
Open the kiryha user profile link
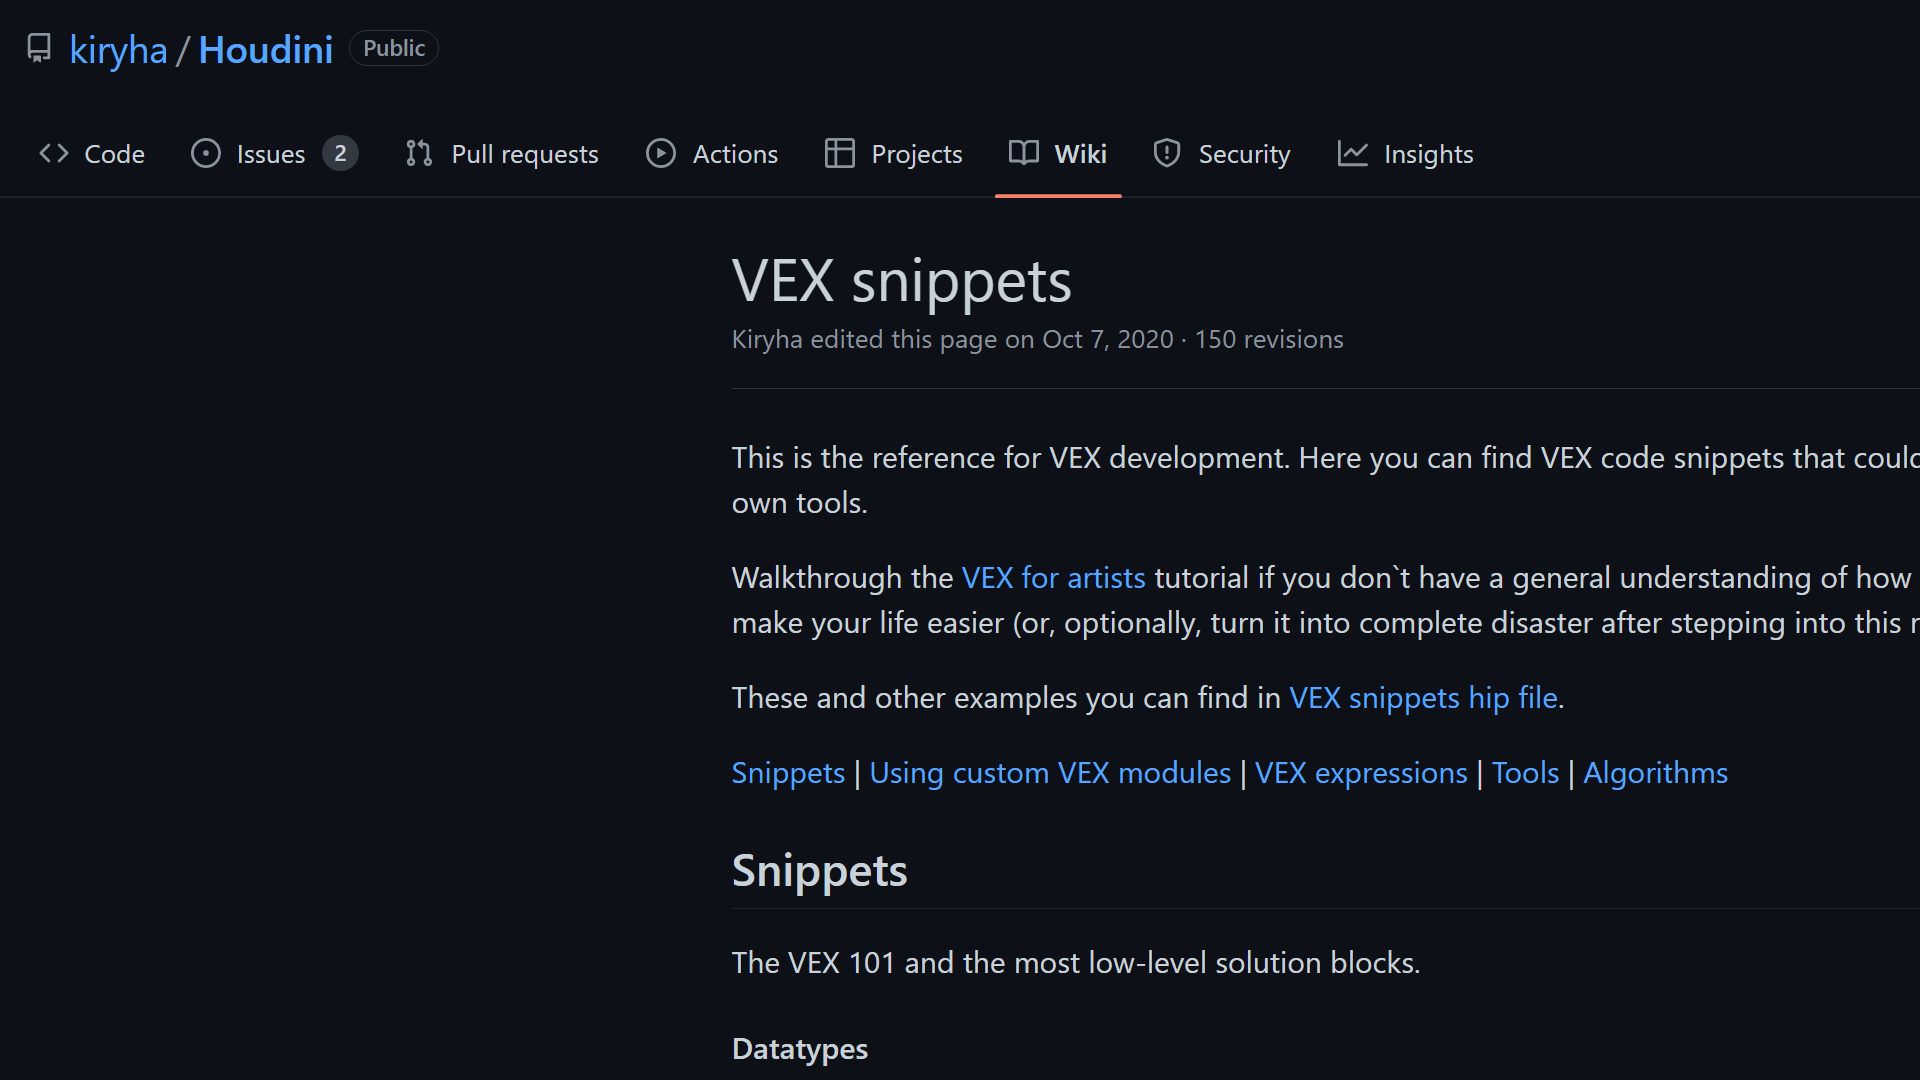pyautogui.click(x=118, y=50)
